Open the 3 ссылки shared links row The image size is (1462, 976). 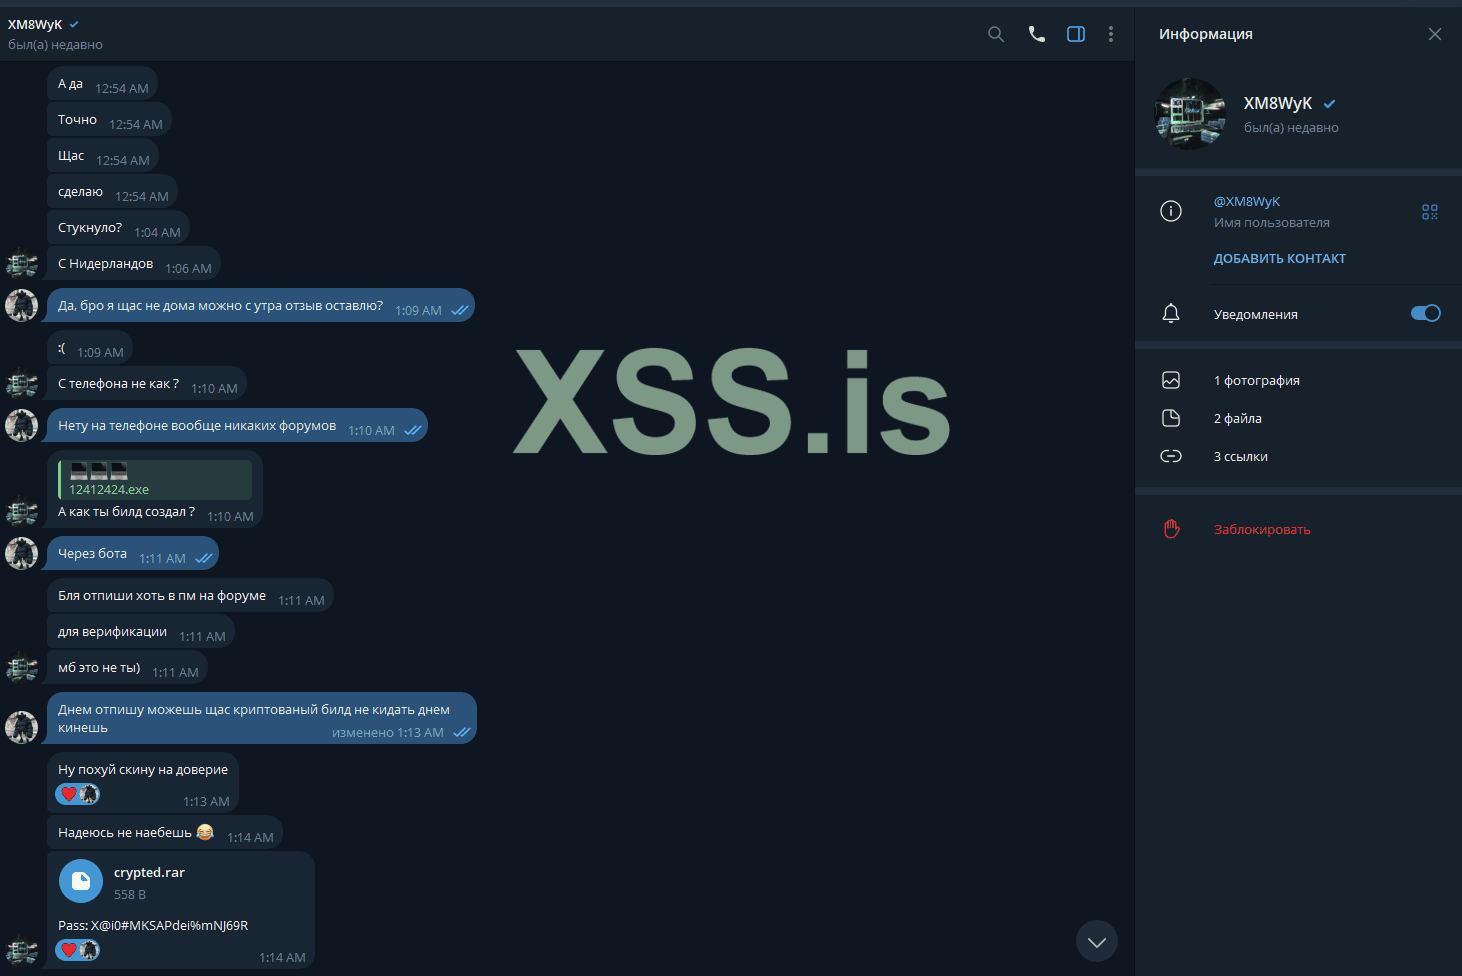coord(1298,456)
